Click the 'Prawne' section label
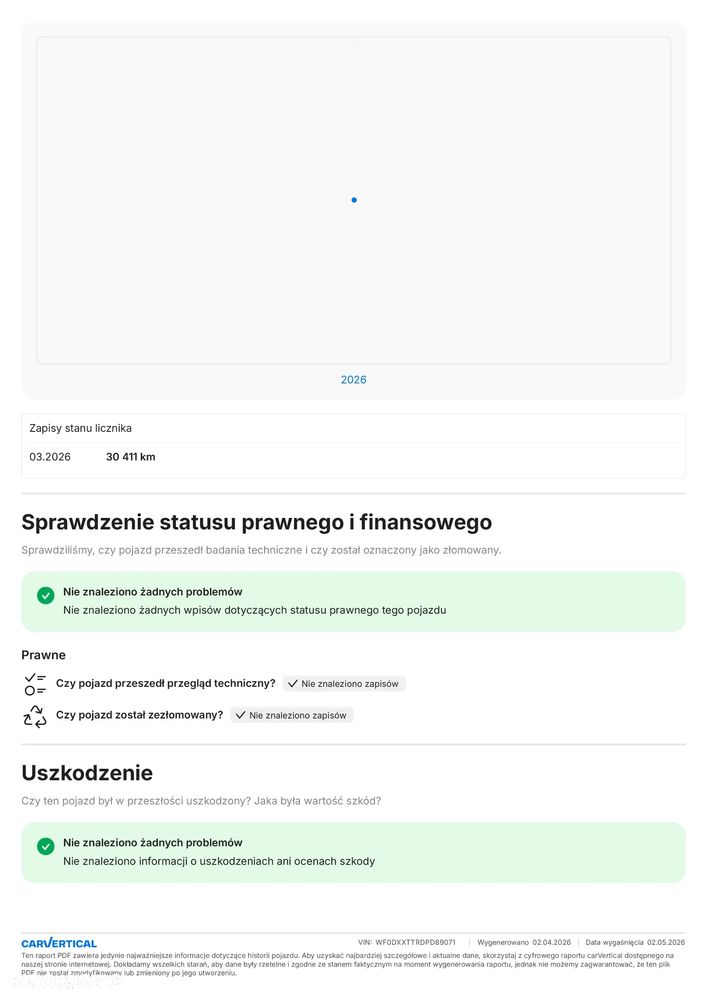The height and width of the screenshot is (999, 707). [x=43, y=655]
